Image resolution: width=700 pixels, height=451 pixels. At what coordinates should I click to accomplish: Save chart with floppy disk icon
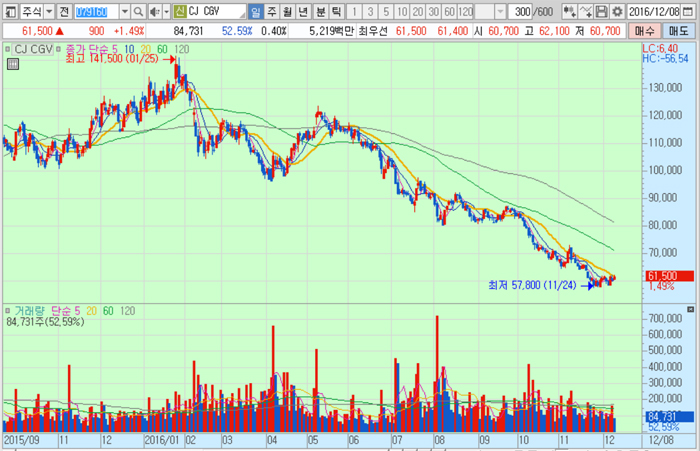600,12
